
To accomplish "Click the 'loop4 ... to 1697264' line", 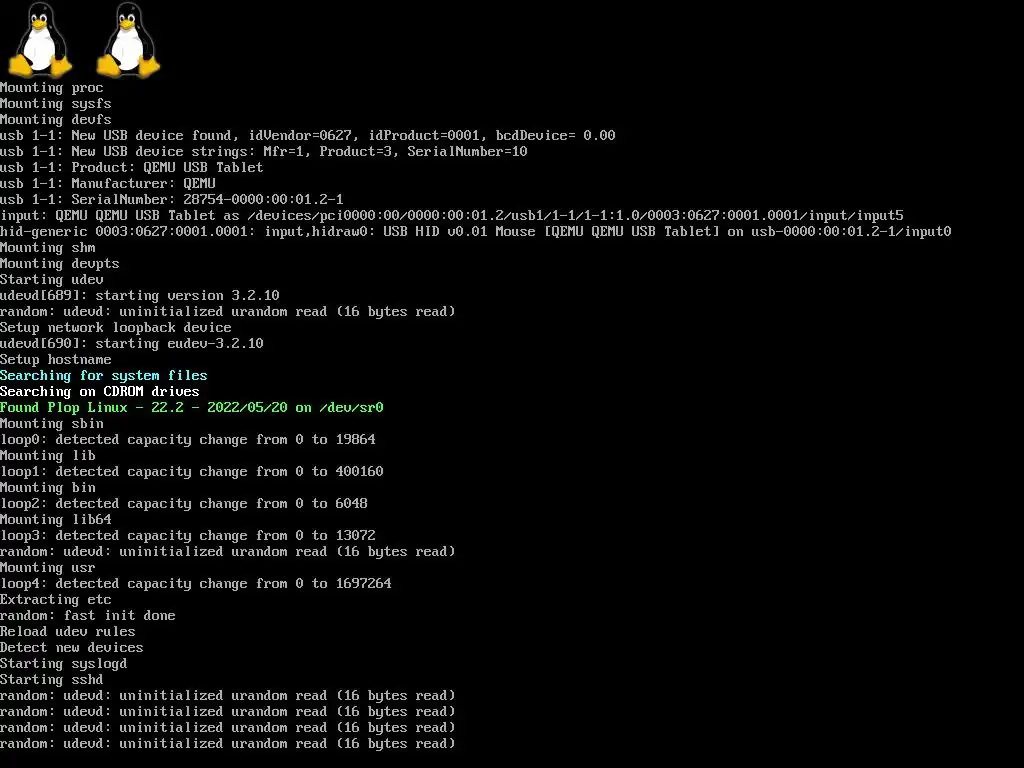I will [196, 584].
